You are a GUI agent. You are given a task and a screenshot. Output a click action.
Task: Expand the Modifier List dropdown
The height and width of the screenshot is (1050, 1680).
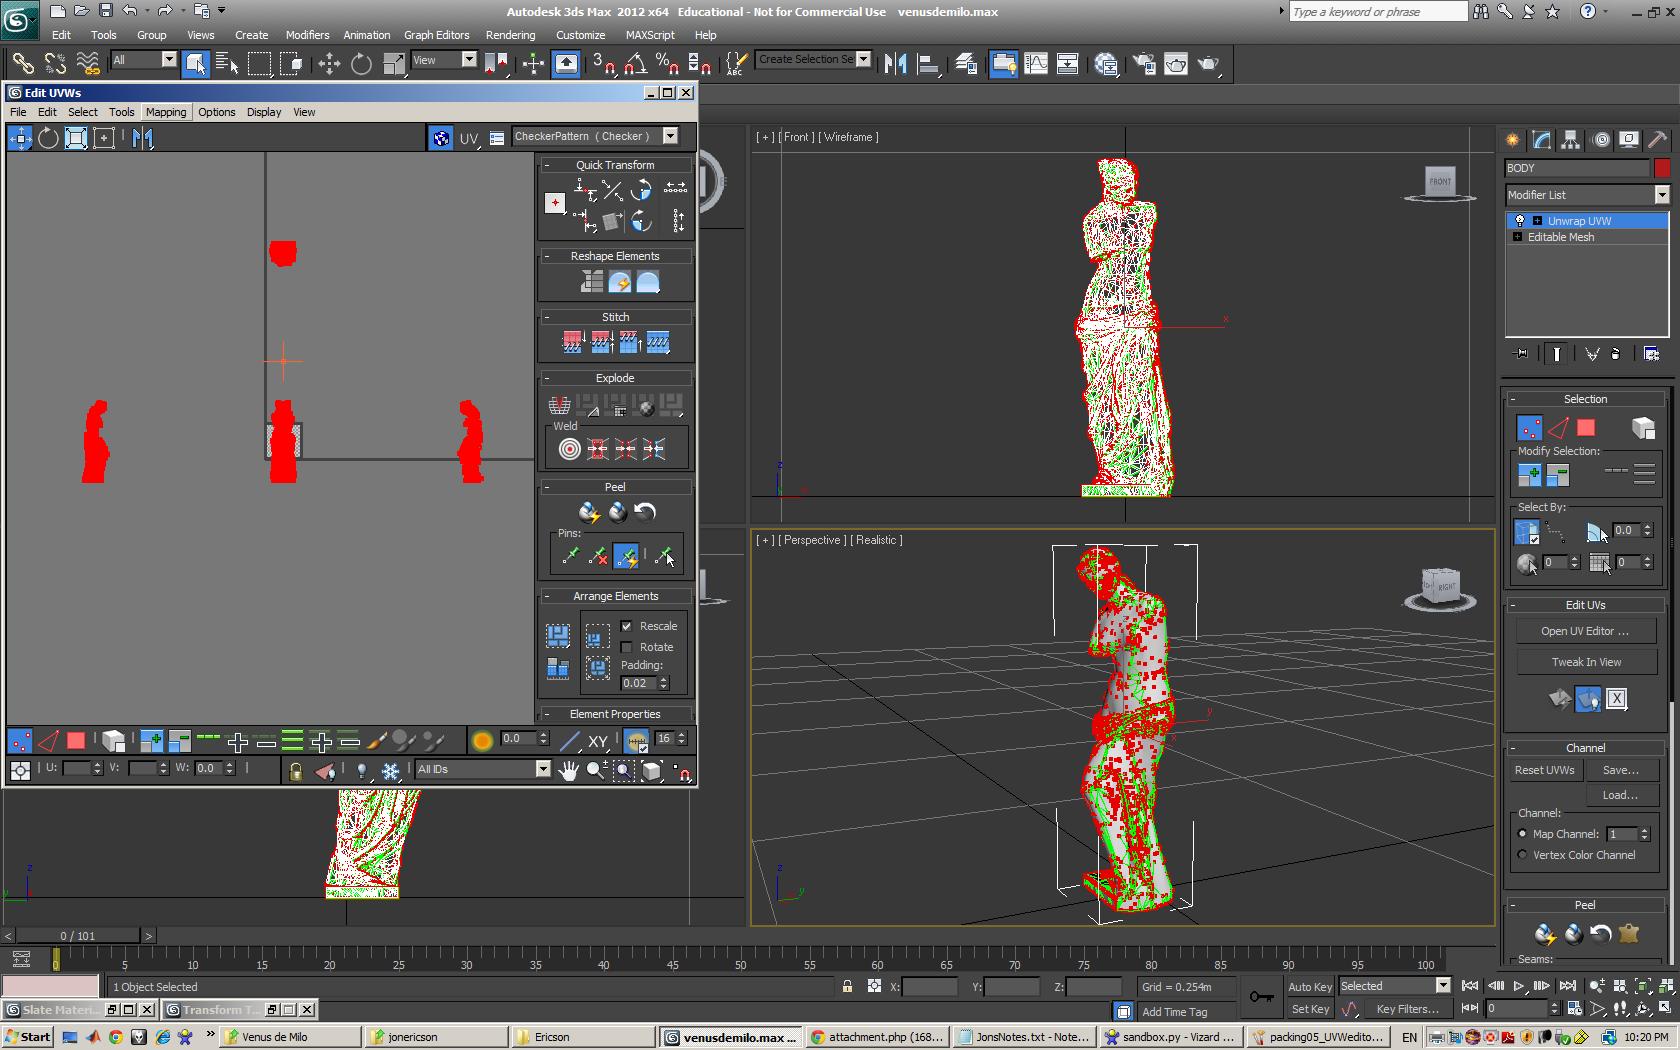(1661, 195)
